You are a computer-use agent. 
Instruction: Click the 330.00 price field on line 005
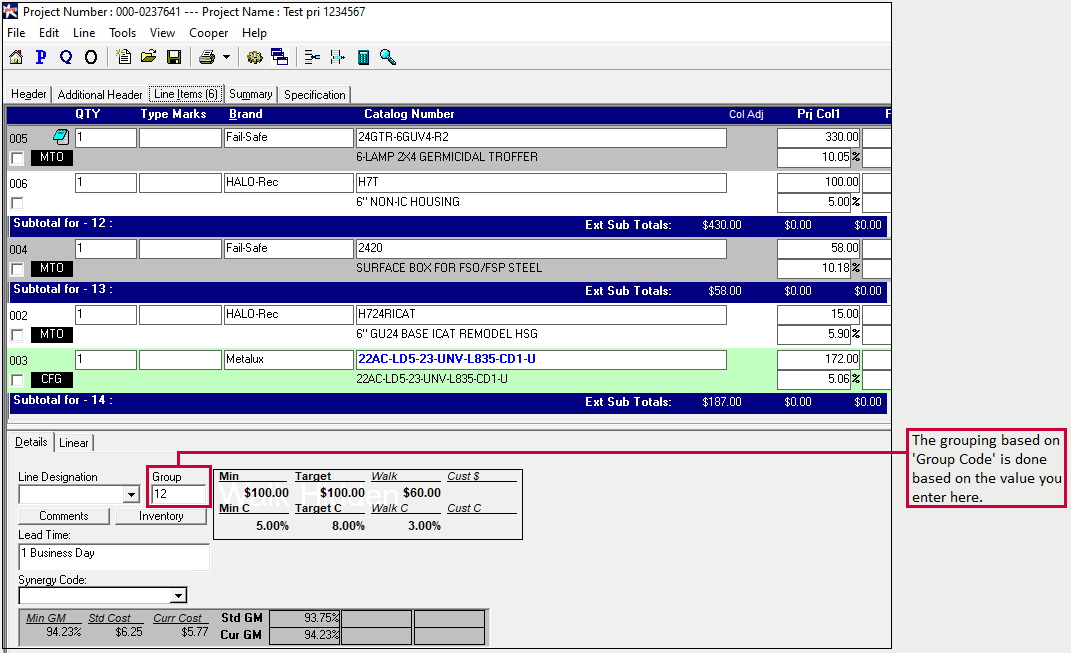tap(819, 137)
